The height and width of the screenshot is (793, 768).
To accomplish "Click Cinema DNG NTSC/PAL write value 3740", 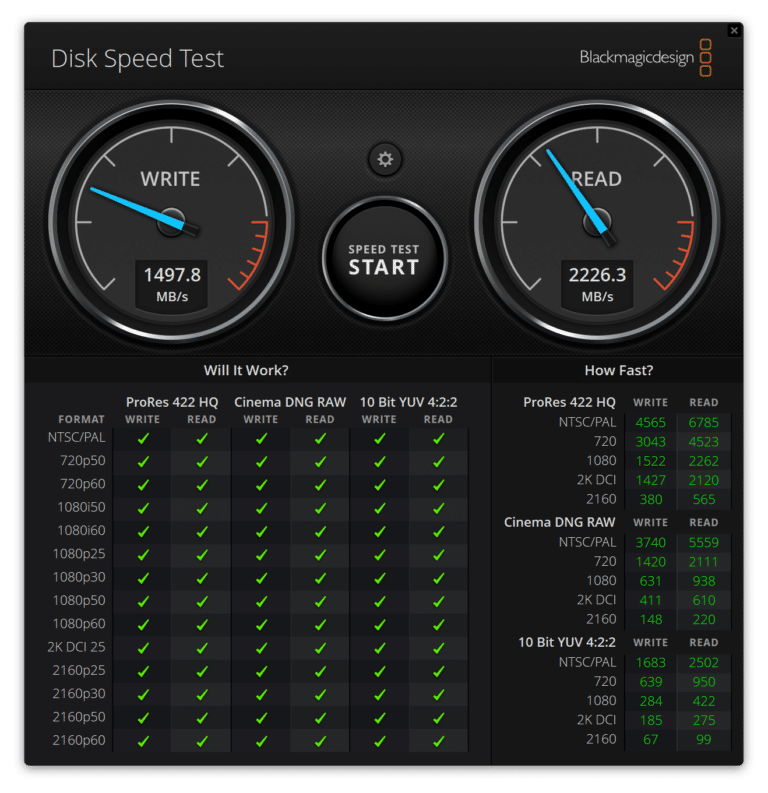I will tap(651, 542).
